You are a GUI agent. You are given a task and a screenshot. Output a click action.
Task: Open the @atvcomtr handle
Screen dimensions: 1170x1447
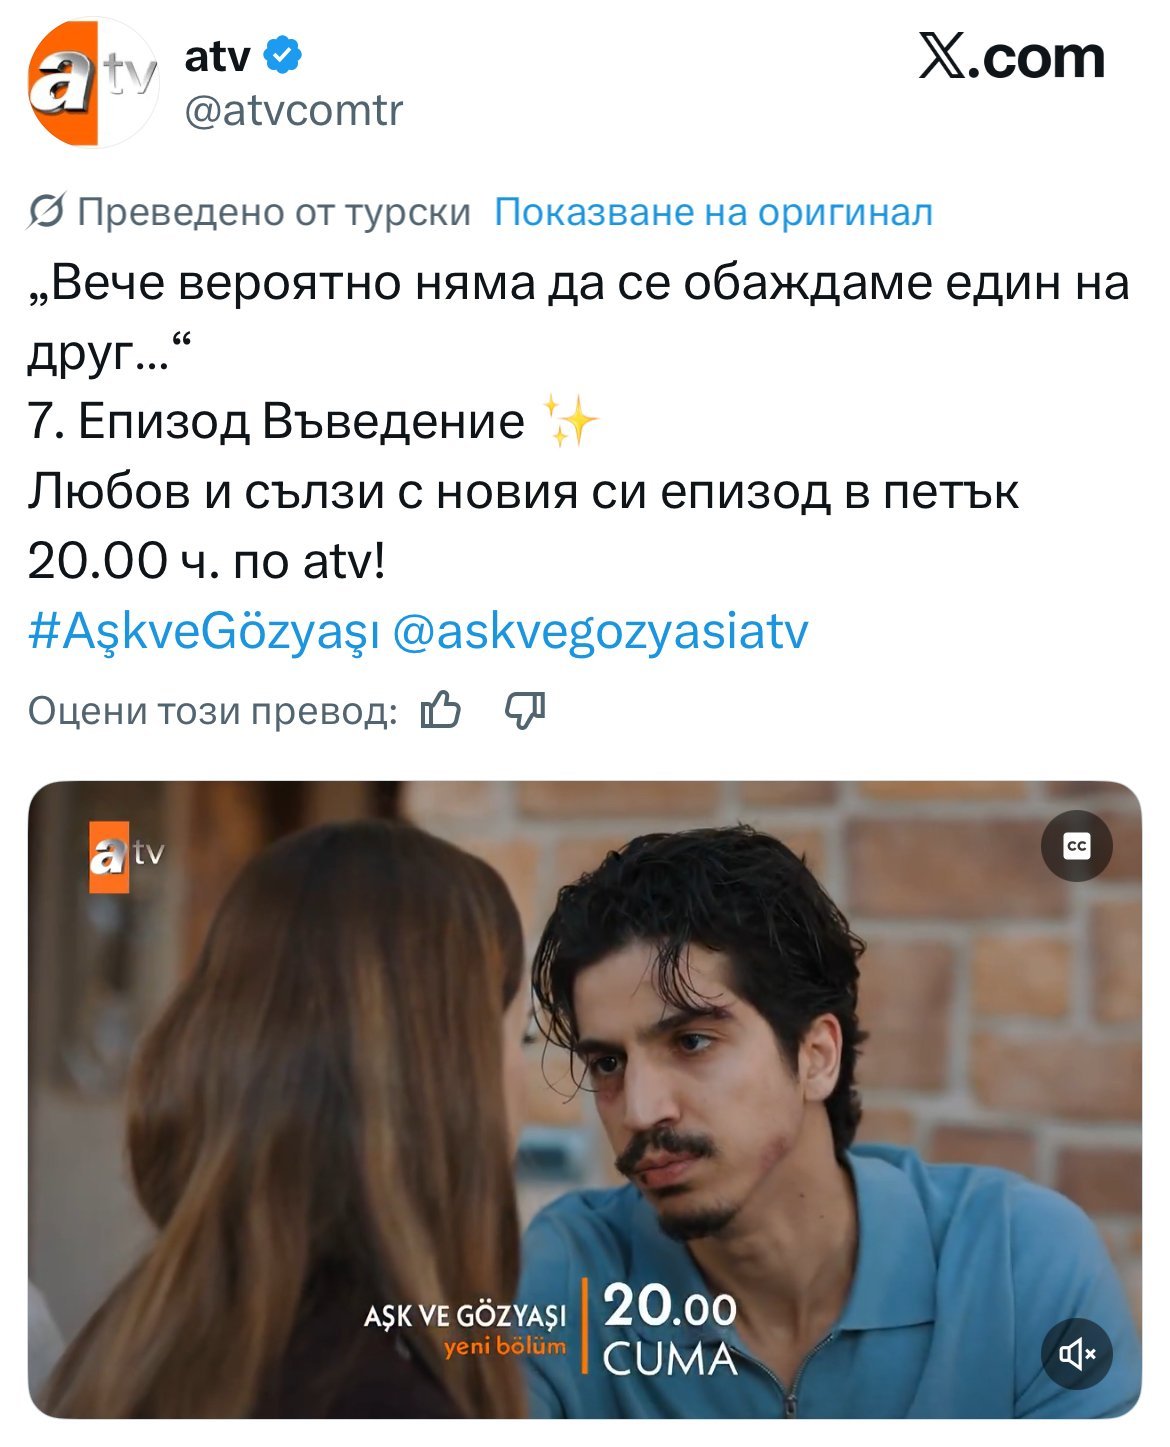coord(293,110)
